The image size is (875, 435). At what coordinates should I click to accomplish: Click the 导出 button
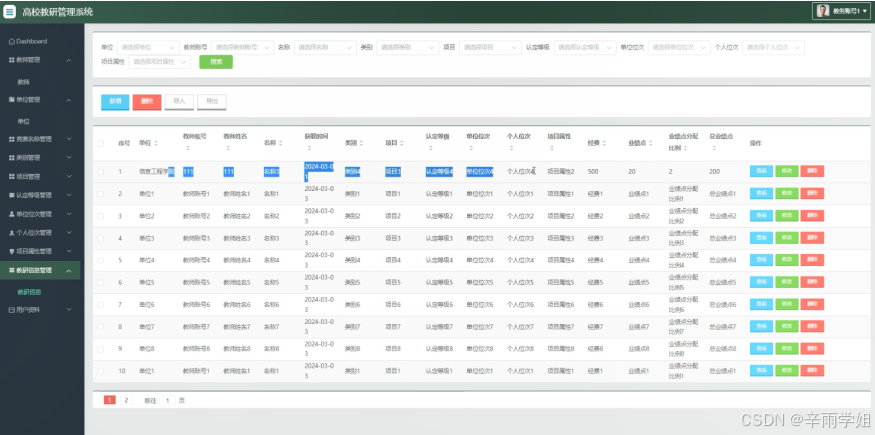point(212,102)
